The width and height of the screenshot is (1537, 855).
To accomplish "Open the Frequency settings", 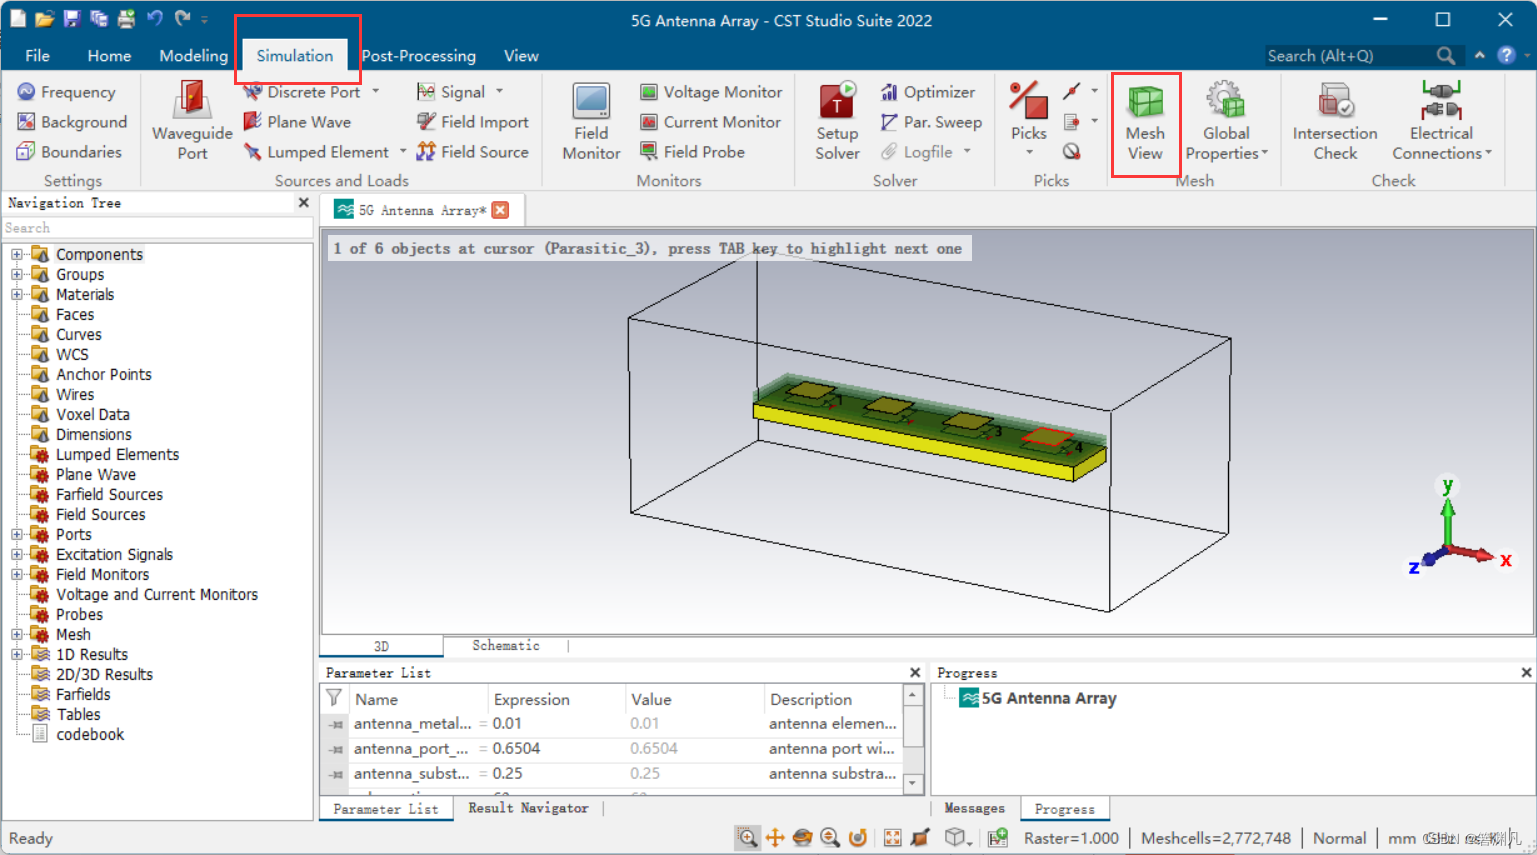I will point(66,92).
